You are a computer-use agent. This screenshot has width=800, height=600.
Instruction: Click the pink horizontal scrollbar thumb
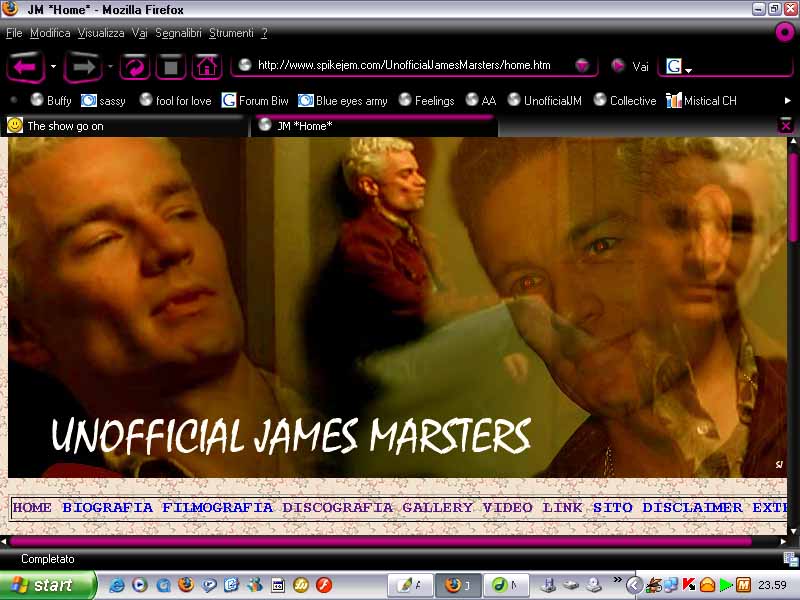point(381,541)
